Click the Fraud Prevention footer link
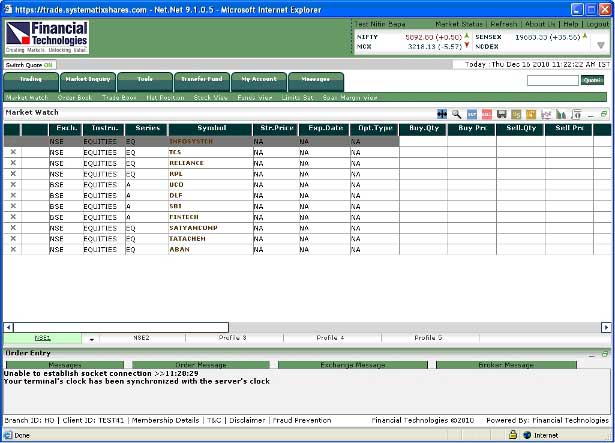 pos(302,420)
